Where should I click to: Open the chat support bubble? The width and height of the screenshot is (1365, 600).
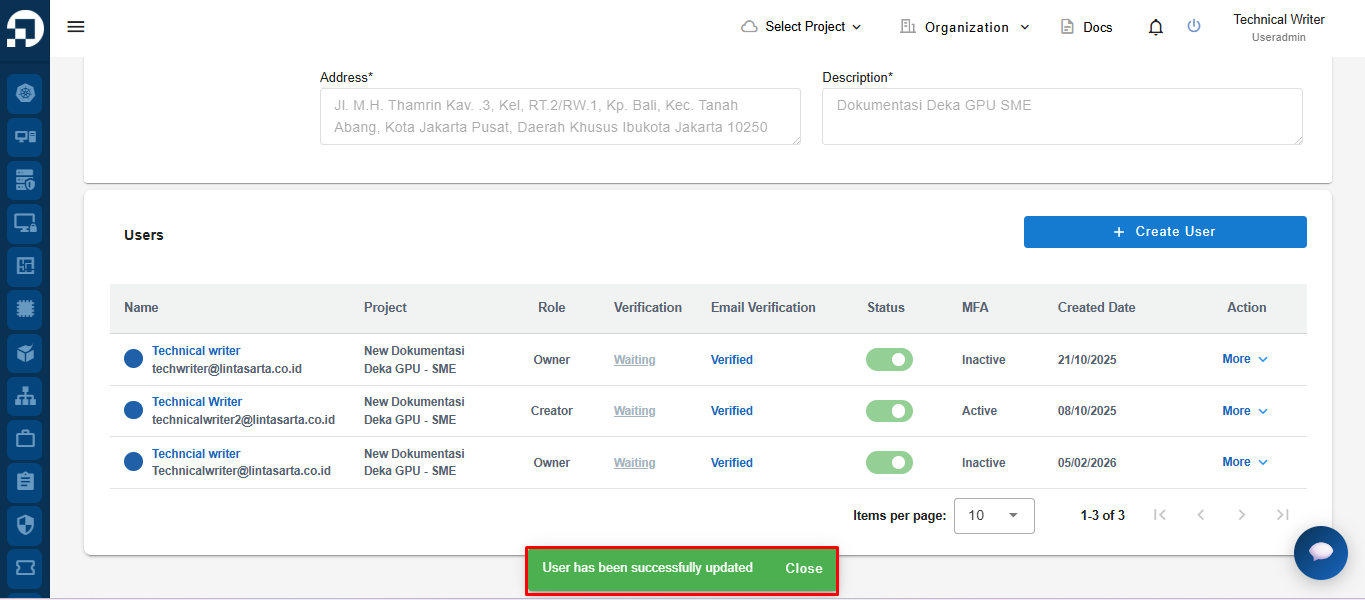(1320, 552)
